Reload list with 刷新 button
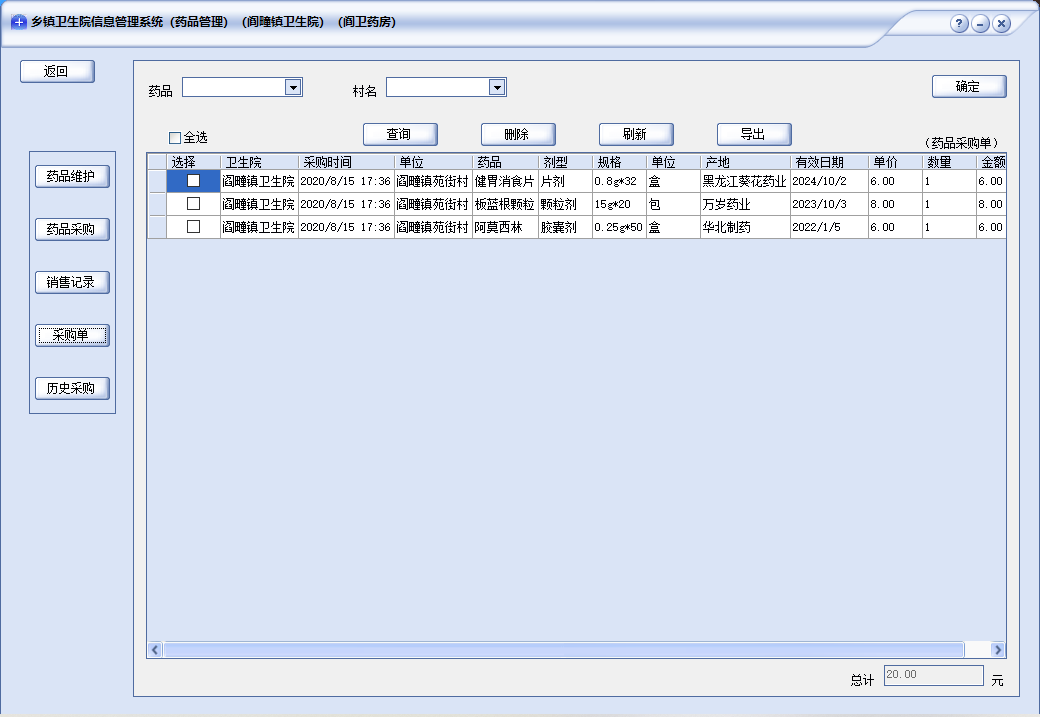Screen dimensions: 1040x717 point(636,134)
